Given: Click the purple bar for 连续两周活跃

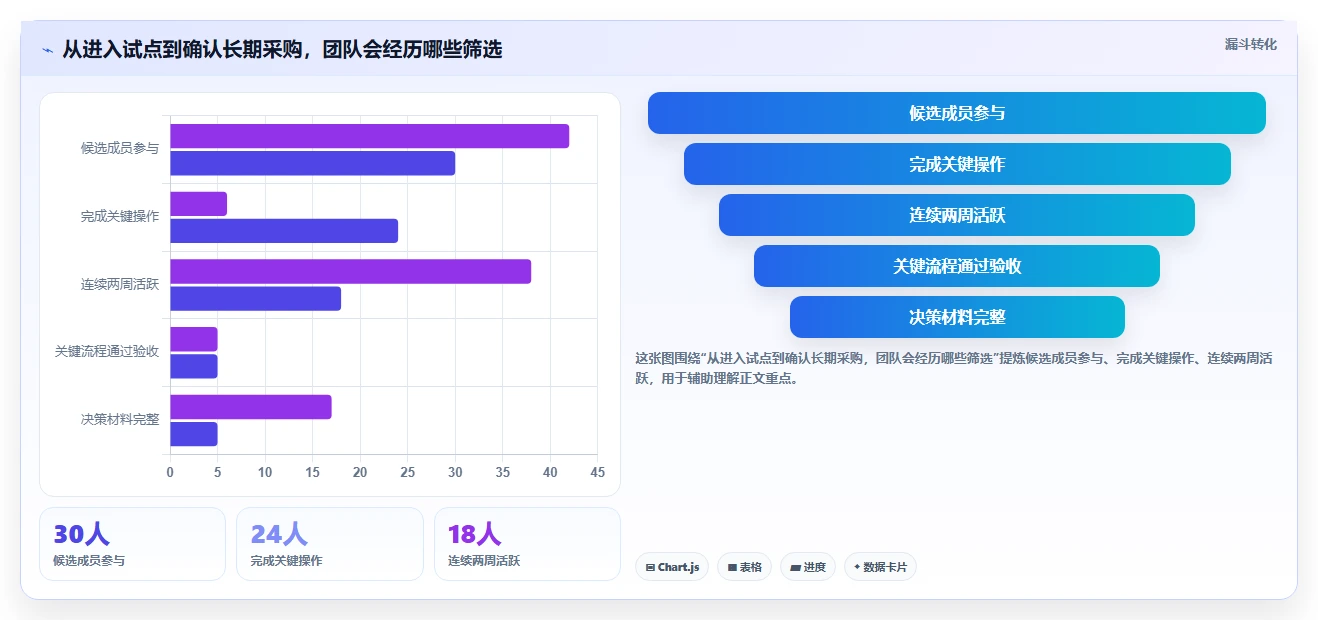Looking at the screenshot, I should pos(350,272).
